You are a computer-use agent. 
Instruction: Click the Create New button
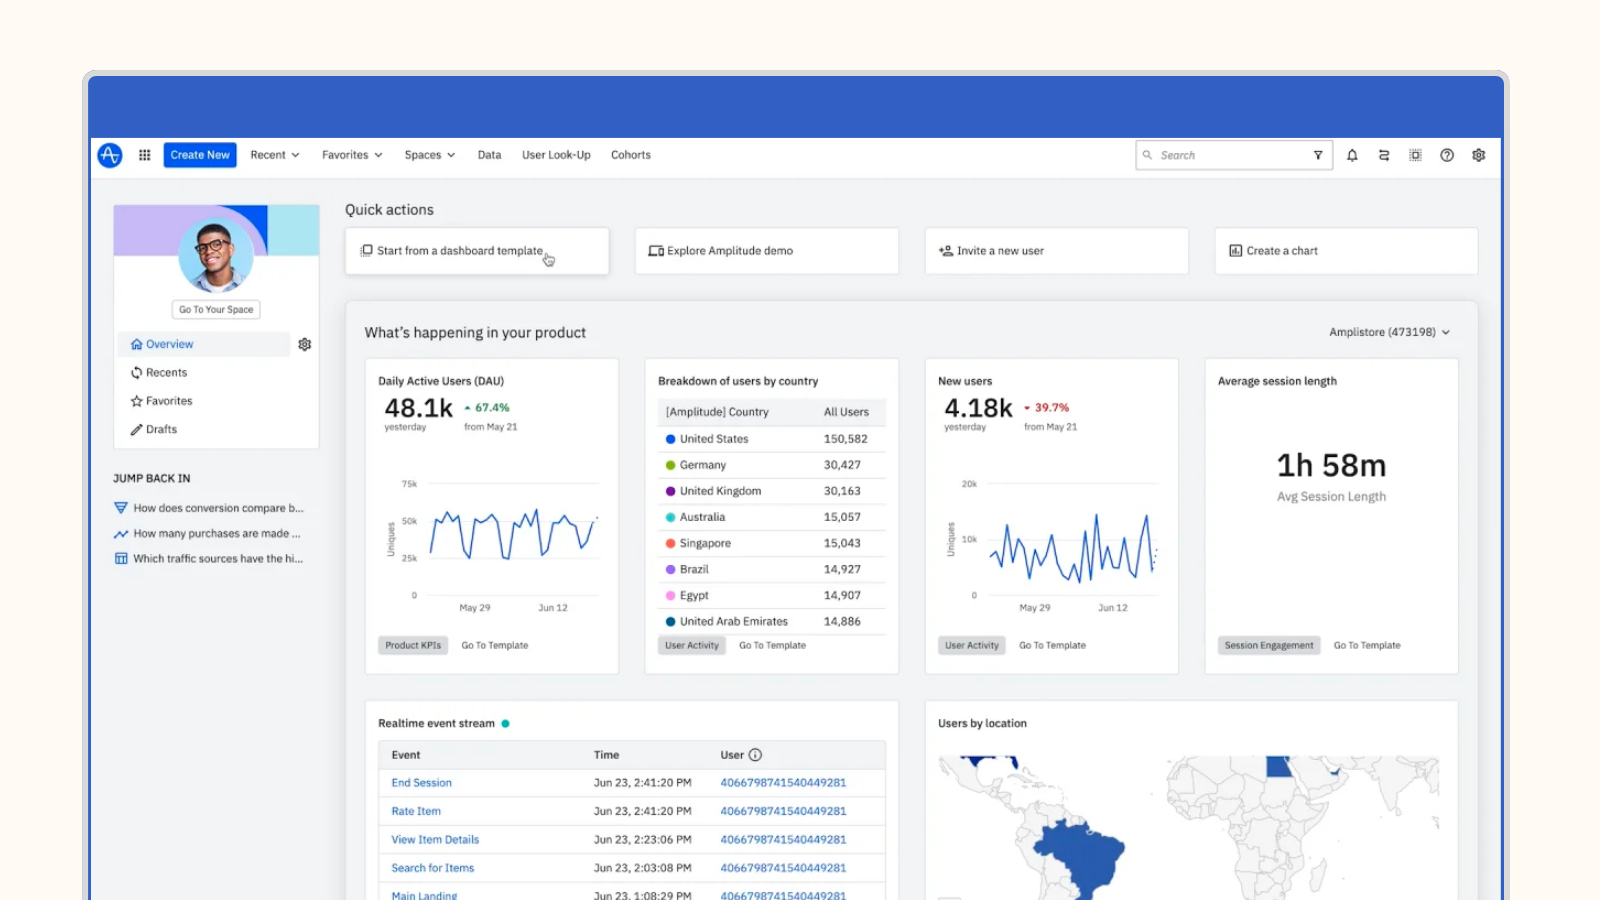(199, 155)
